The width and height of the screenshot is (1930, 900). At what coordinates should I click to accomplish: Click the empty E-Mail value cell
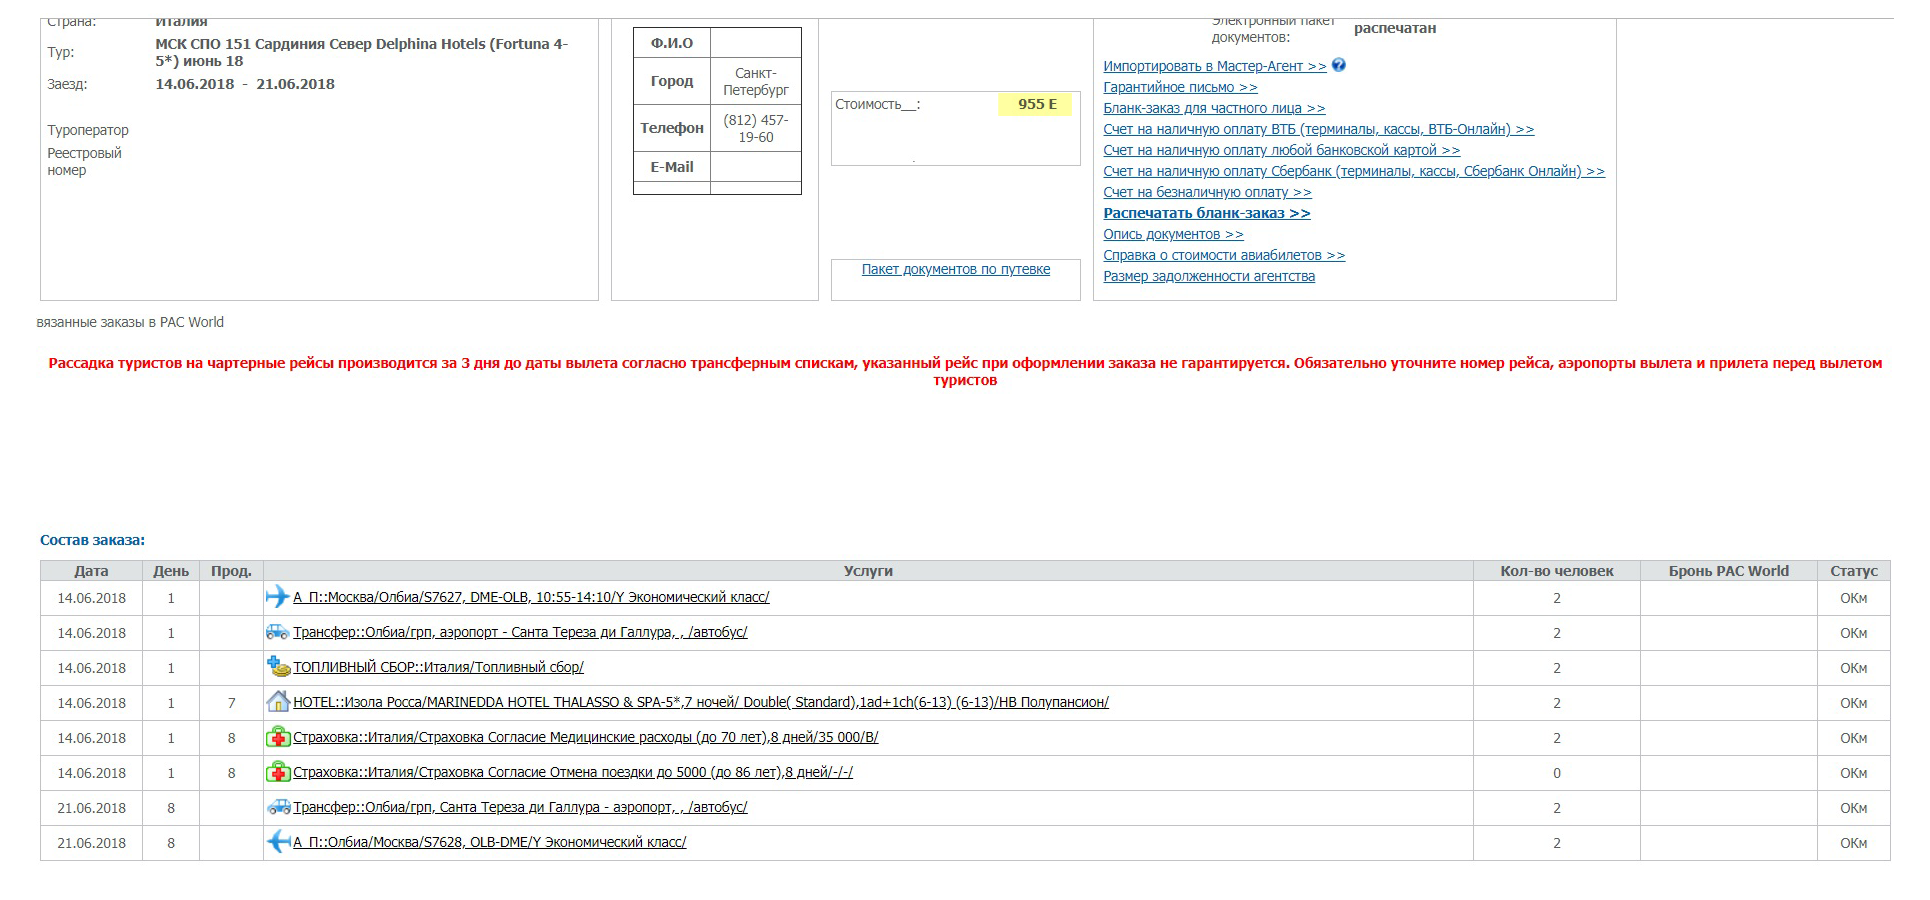point(756,167)
